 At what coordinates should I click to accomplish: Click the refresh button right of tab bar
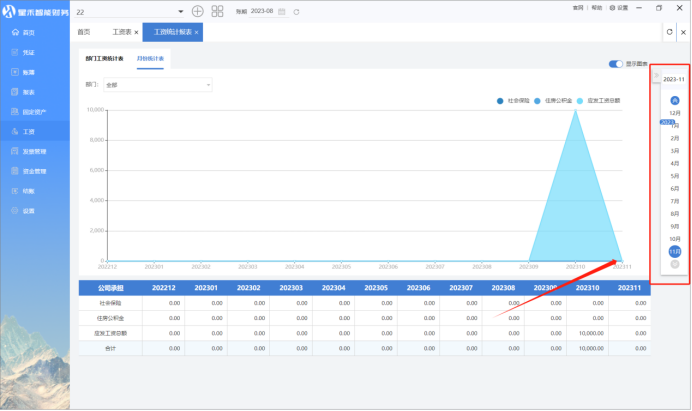point(669,32)
